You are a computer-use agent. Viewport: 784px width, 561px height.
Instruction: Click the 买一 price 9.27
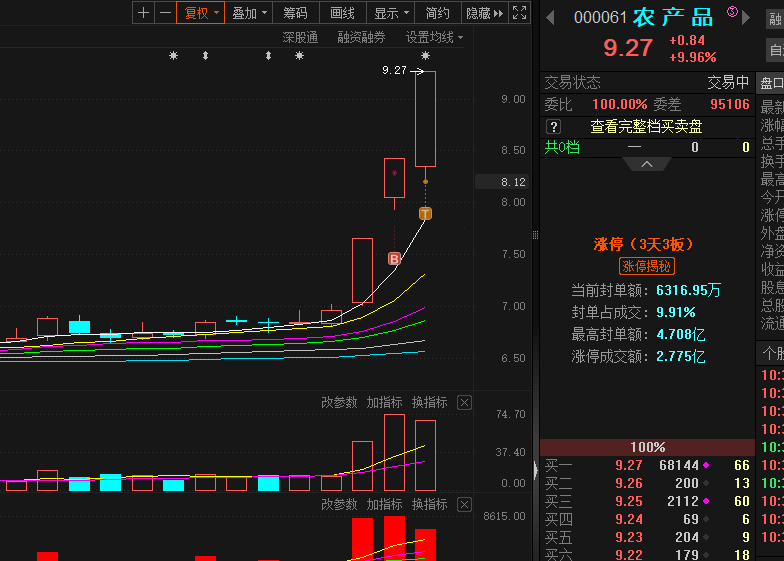click(628, 466)
